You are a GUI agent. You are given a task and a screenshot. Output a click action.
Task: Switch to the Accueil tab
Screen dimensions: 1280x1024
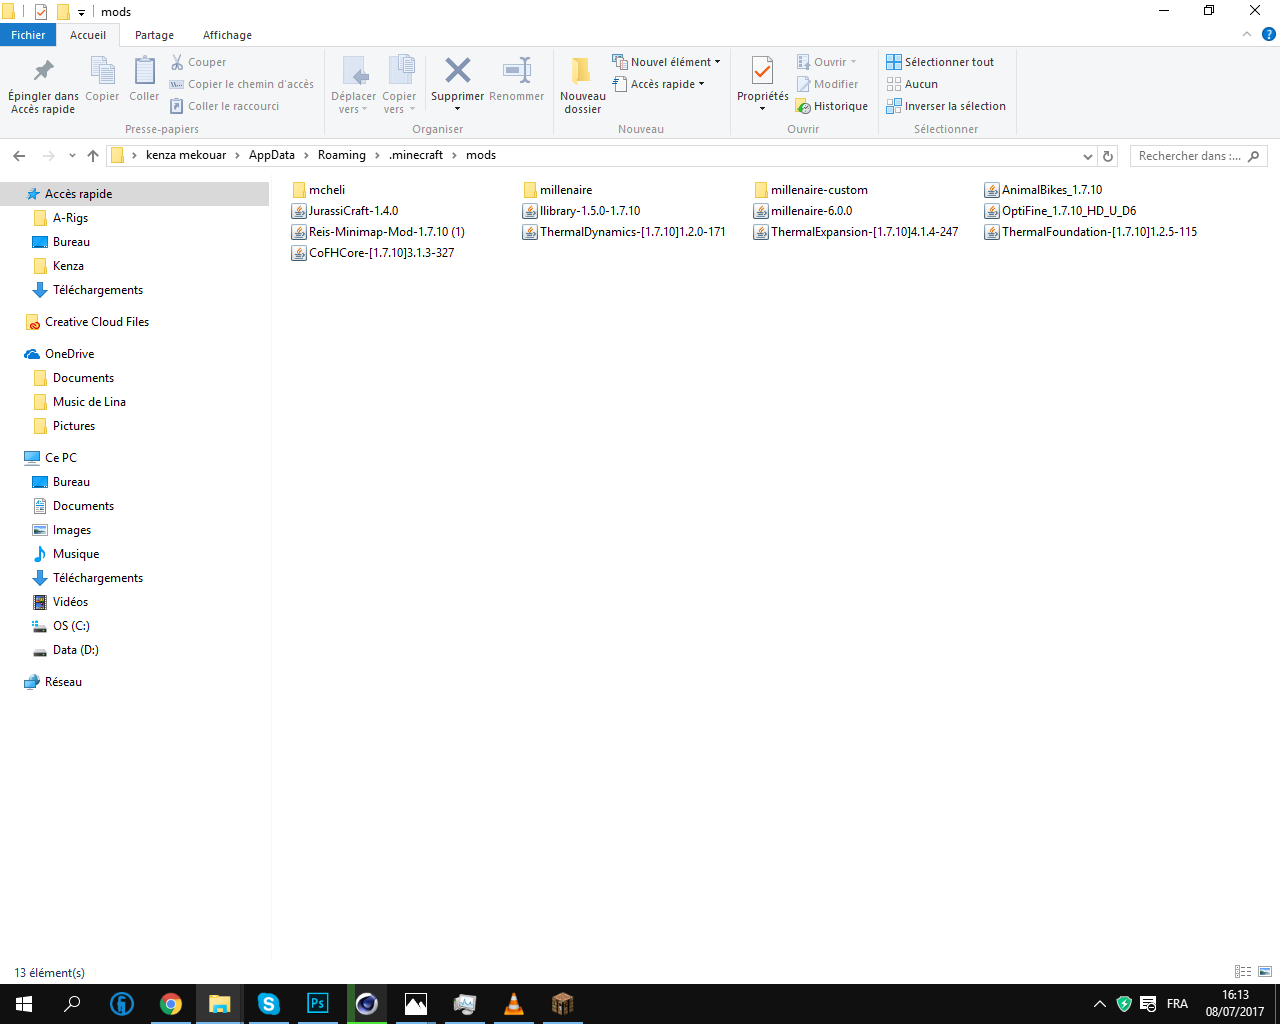tap(88, 35)
